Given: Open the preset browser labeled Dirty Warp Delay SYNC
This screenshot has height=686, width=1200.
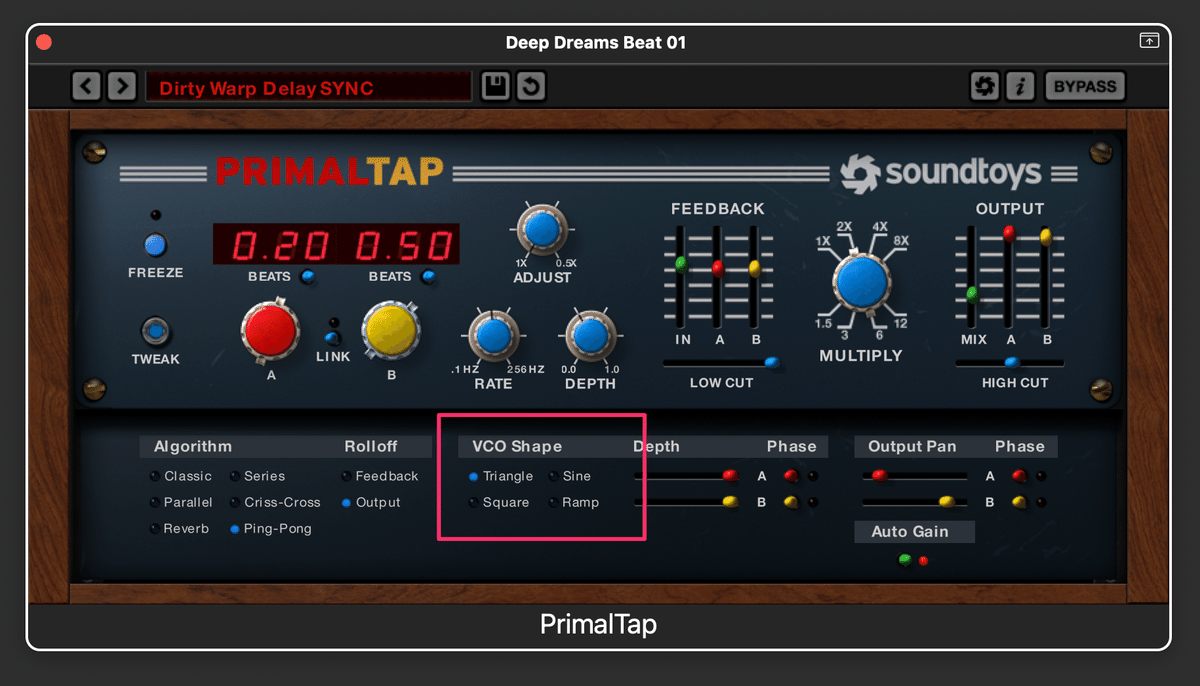Looking at the screenshot, I should pos(308,86).
